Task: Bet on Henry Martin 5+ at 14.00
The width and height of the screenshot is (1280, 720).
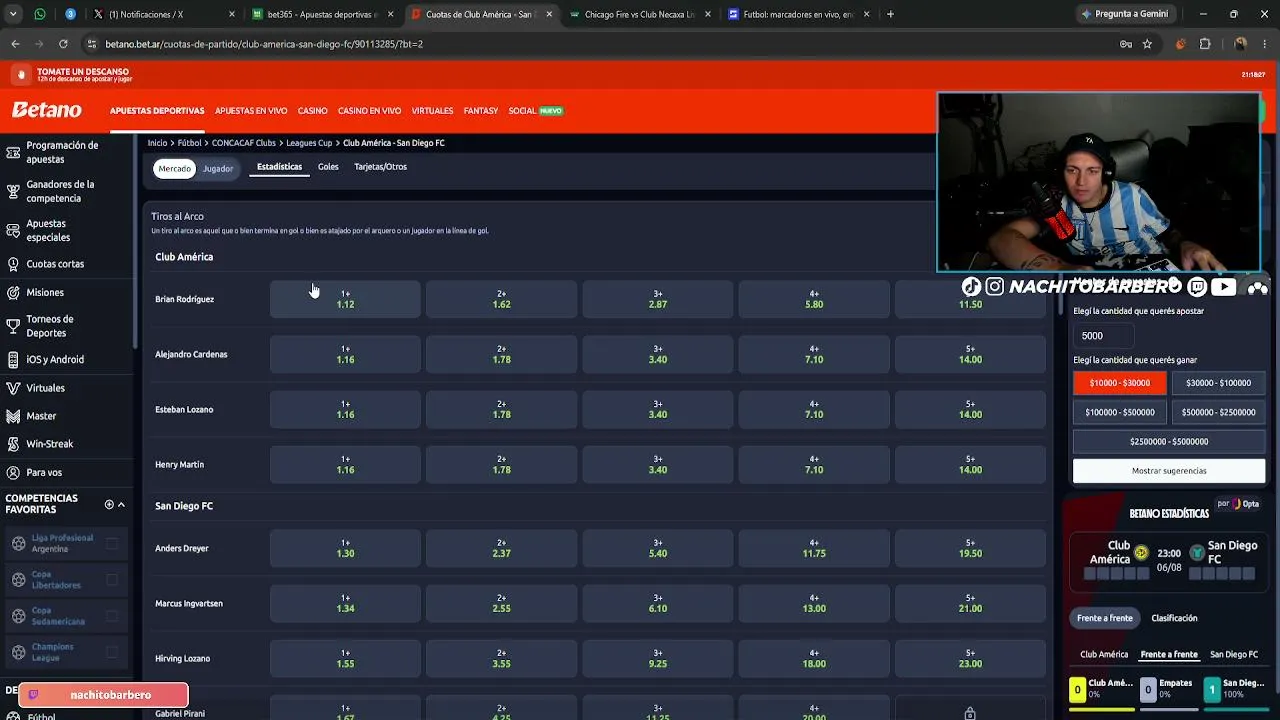Action: pyautogui.click(x=970, y=464)
